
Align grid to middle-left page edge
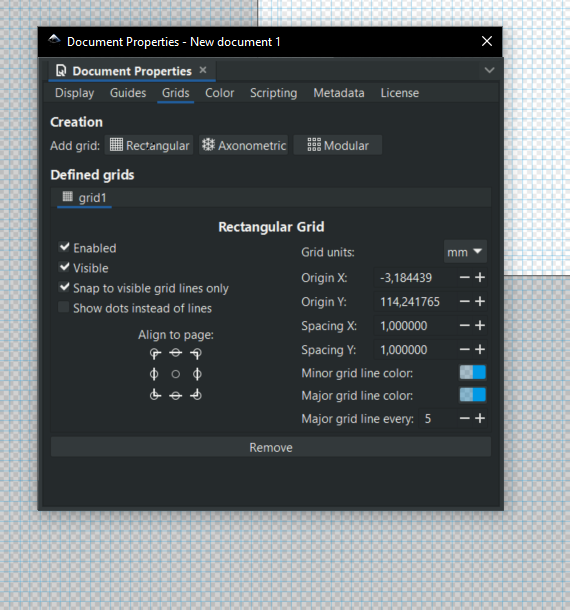coord(154,374)
